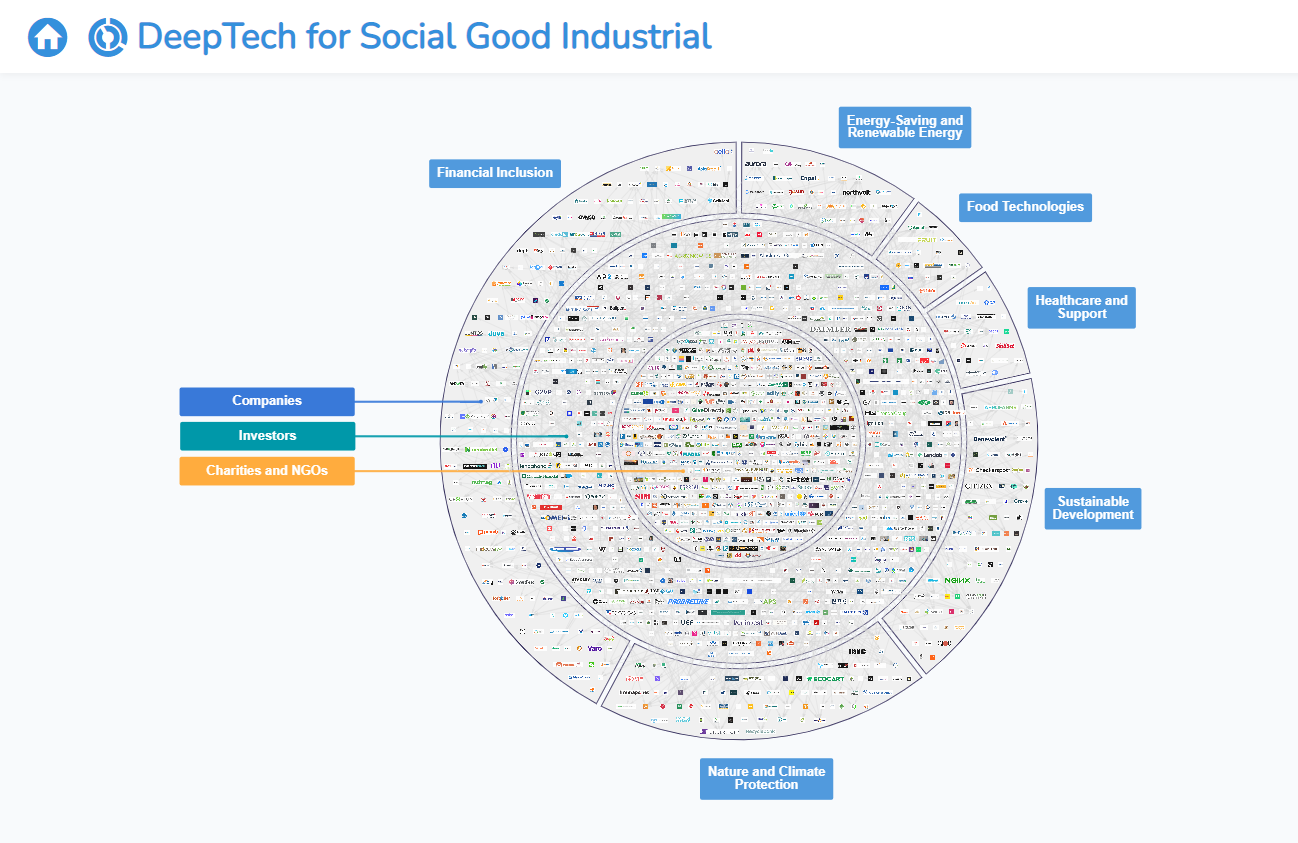1298x843 pixels.
Task: Click the DeepTech circular logo icon
Action: pyautogui.click(x=107, y=38)
